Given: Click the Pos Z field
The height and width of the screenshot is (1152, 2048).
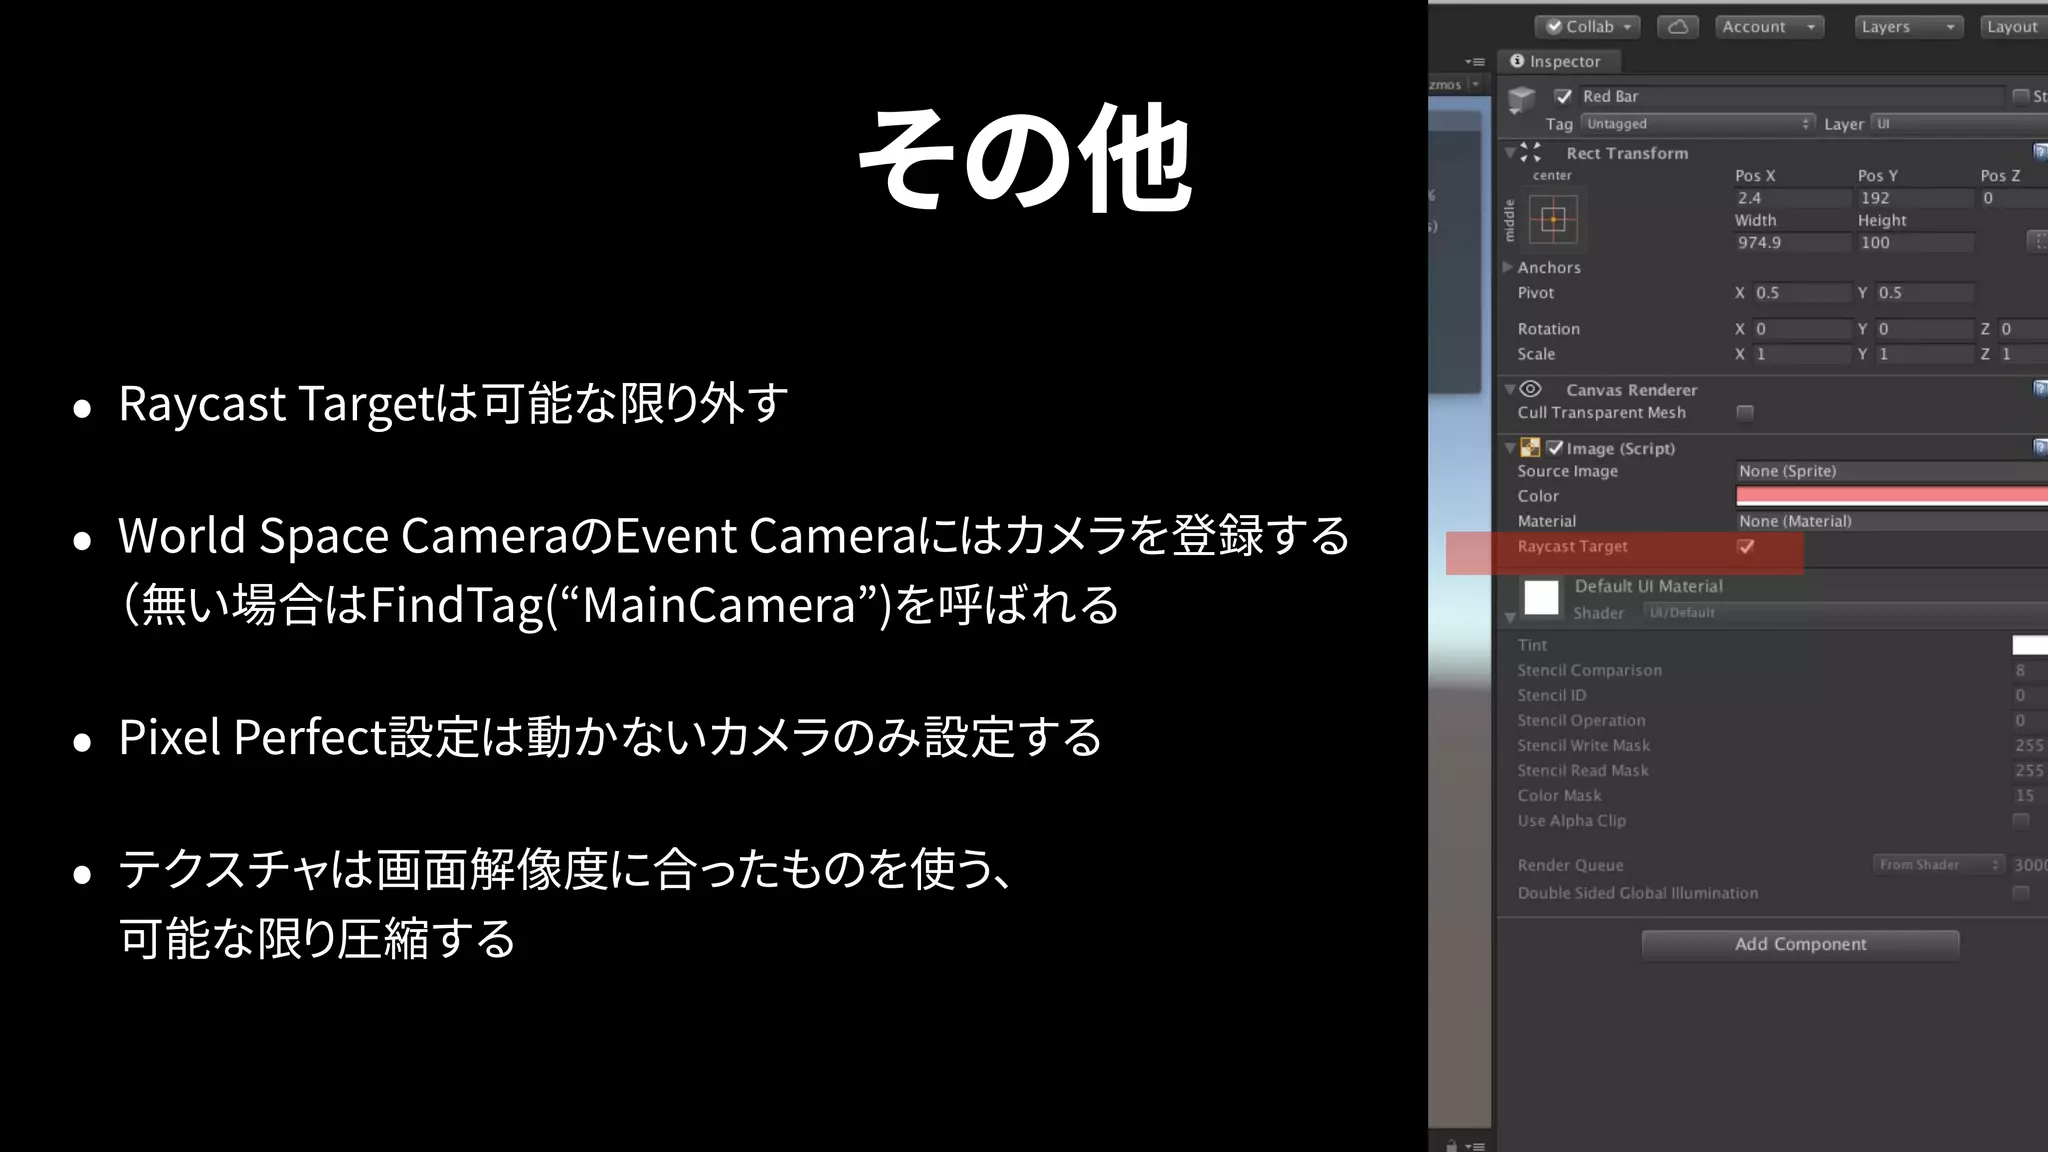Looking at the screenshot, I should click(2014, 198).
